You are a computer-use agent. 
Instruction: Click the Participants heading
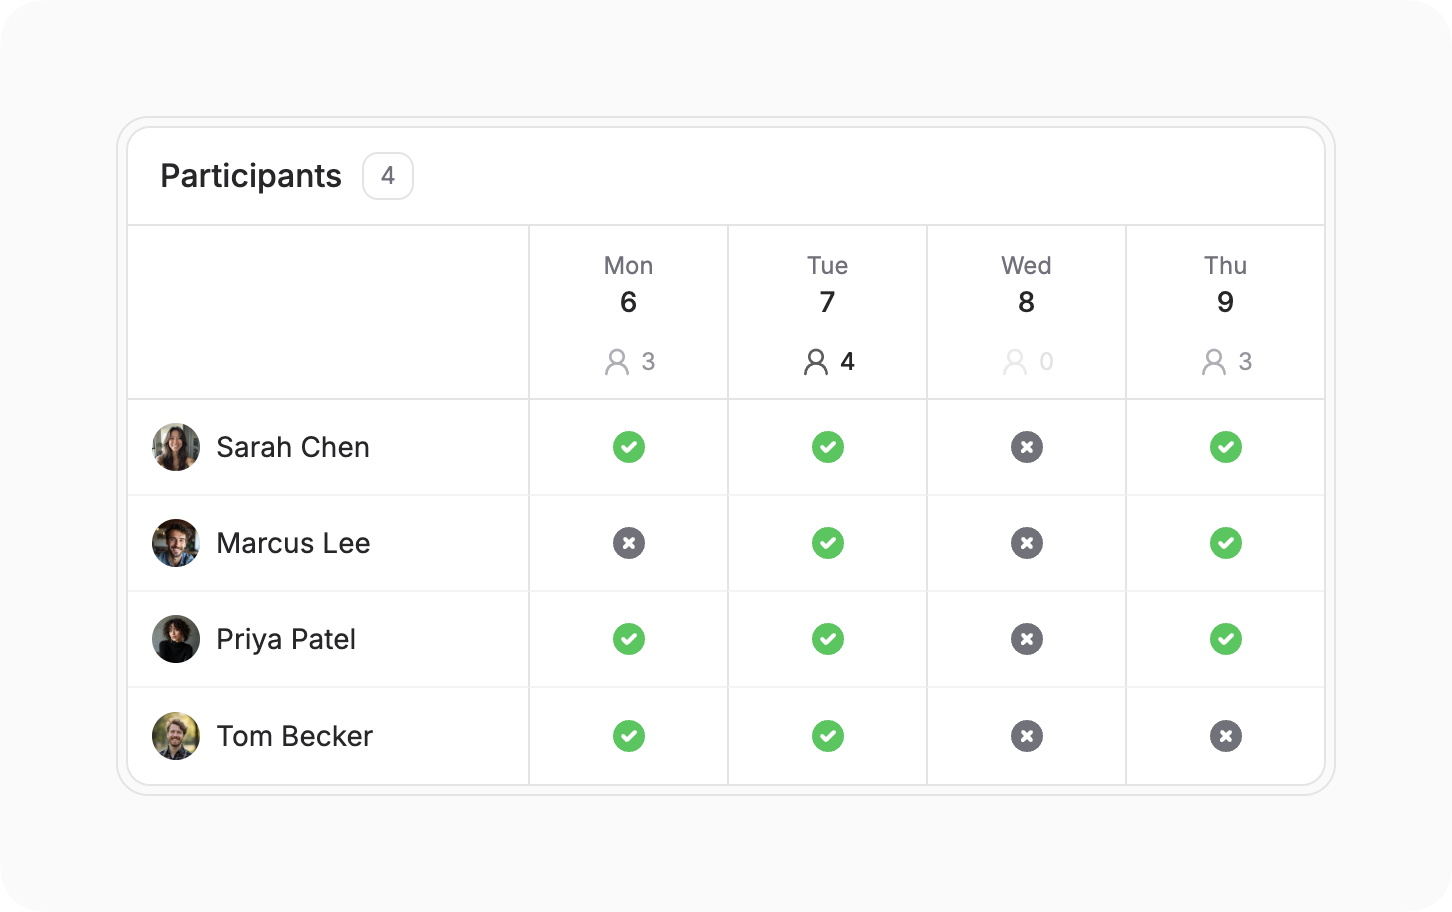coord(251,176)
